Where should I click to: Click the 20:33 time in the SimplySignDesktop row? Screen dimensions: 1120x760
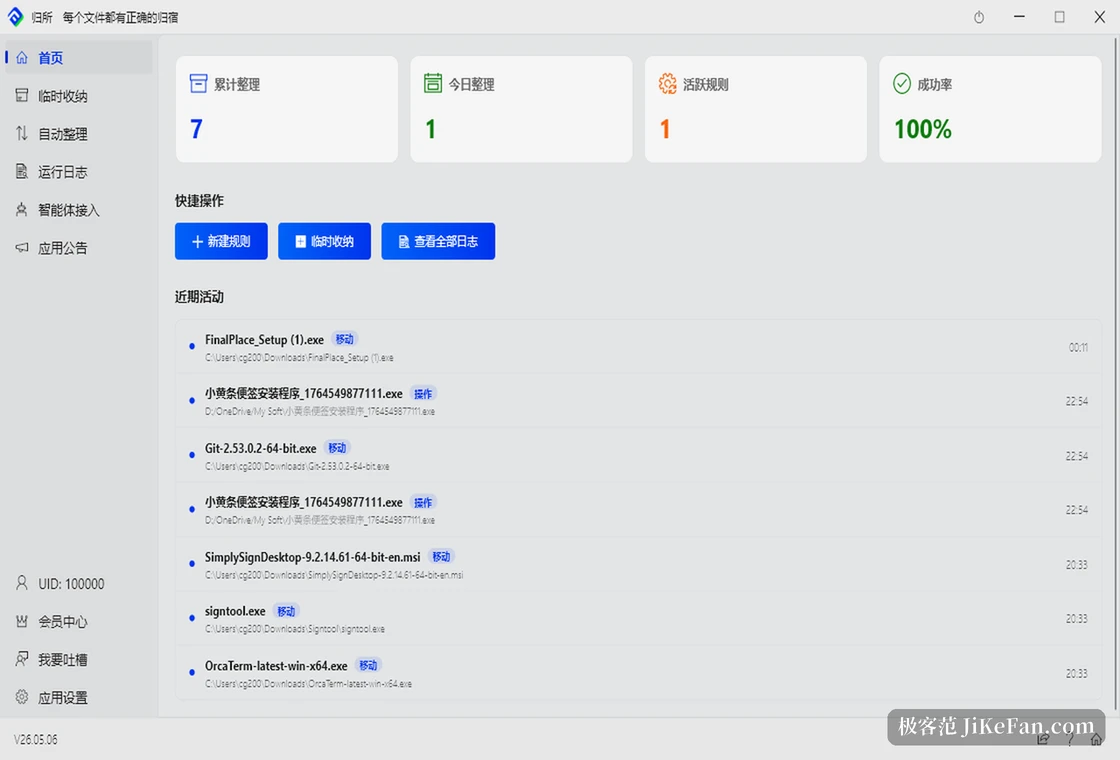pos(1076,565)
